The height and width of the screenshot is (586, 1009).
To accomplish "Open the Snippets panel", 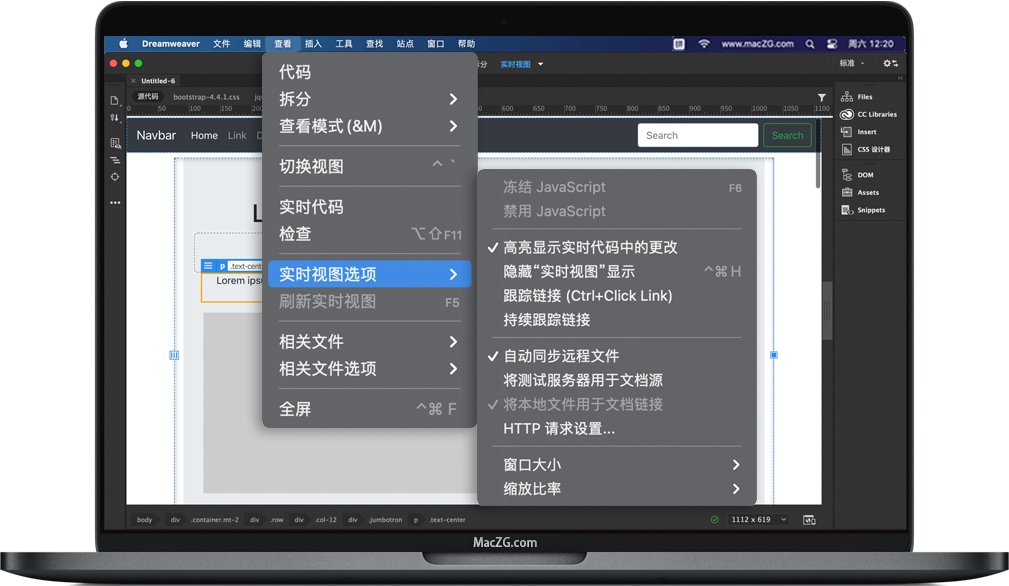I will [x=863, y=210].
